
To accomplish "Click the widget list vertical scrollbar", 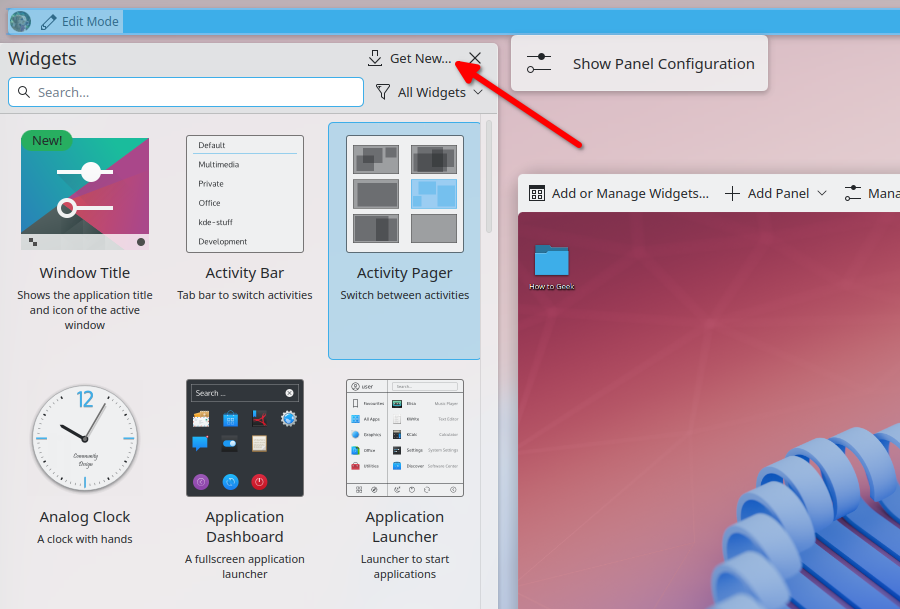I will (489, 177).
